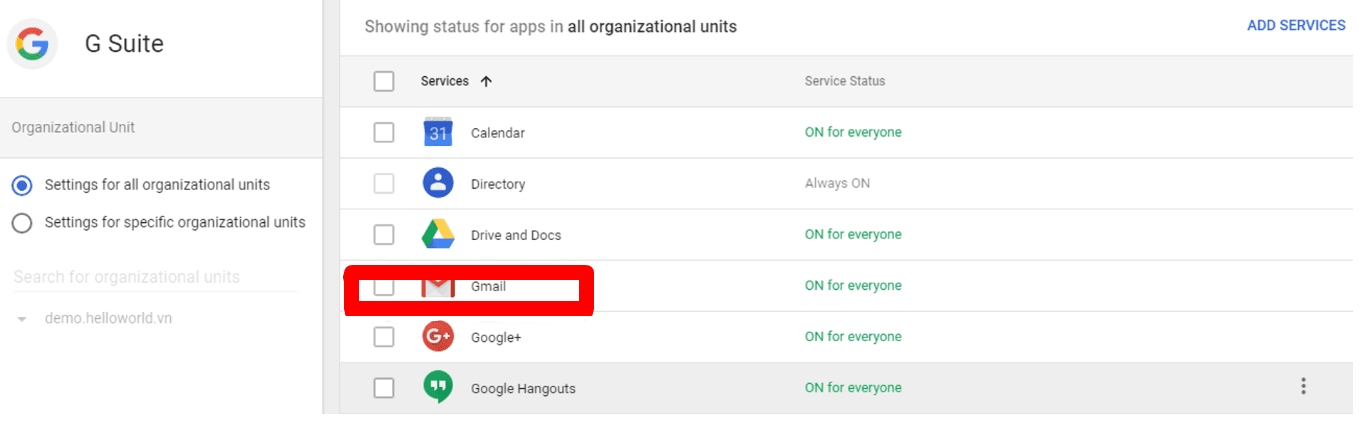
Task: Open the Gmail service name
Action: click(489, 286)
